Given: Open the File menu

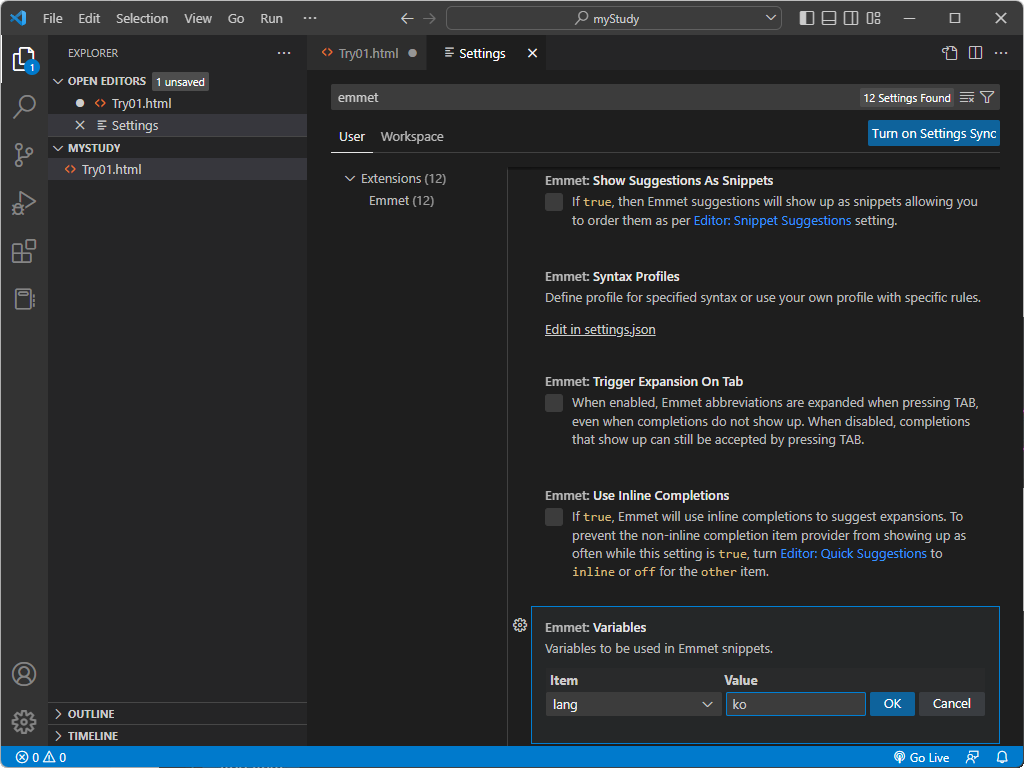Looking at the screenshot, I should [53, 18].
